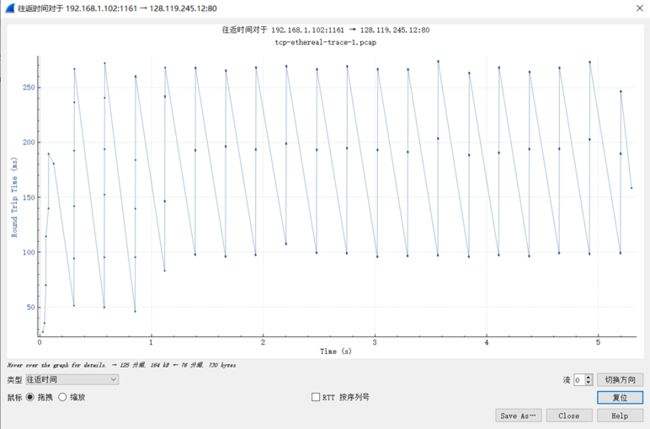Click the 50 tick on the Y axis
Image resolution: width=650 pixels, height=429 pixels.
click(31, 307)
